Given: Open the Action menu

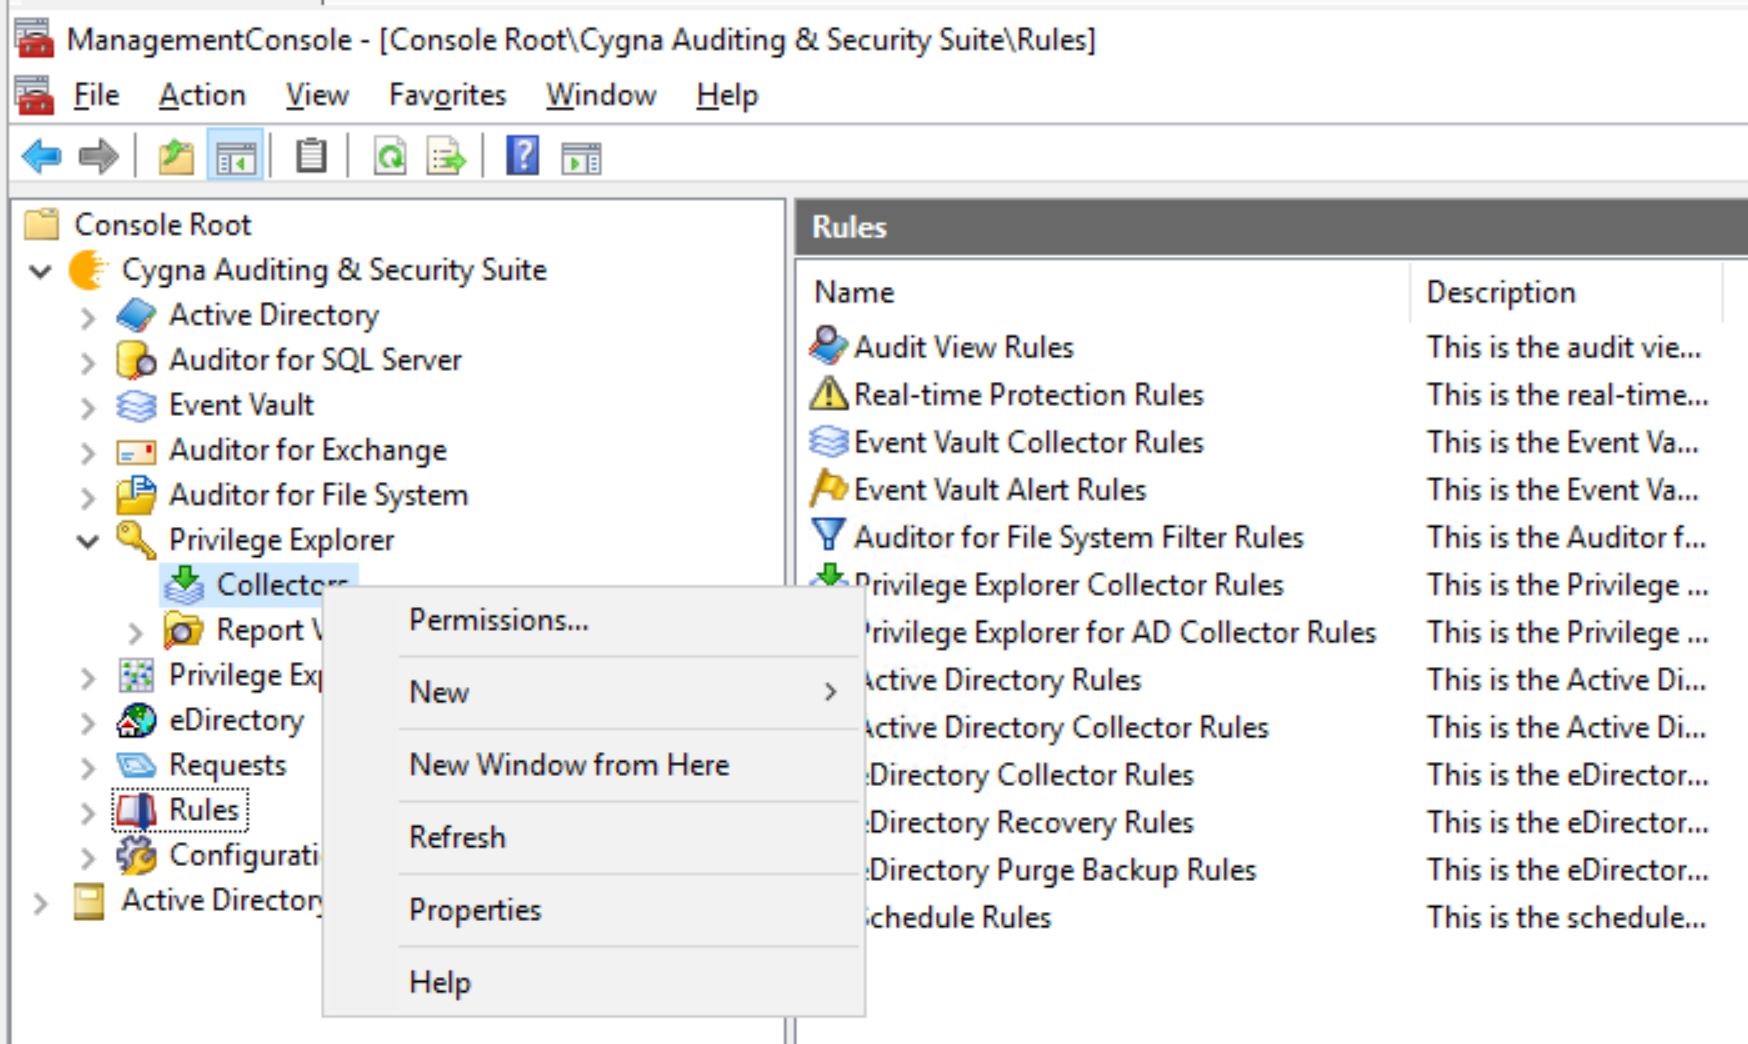Looking at the screenshot, I should 202,95.
